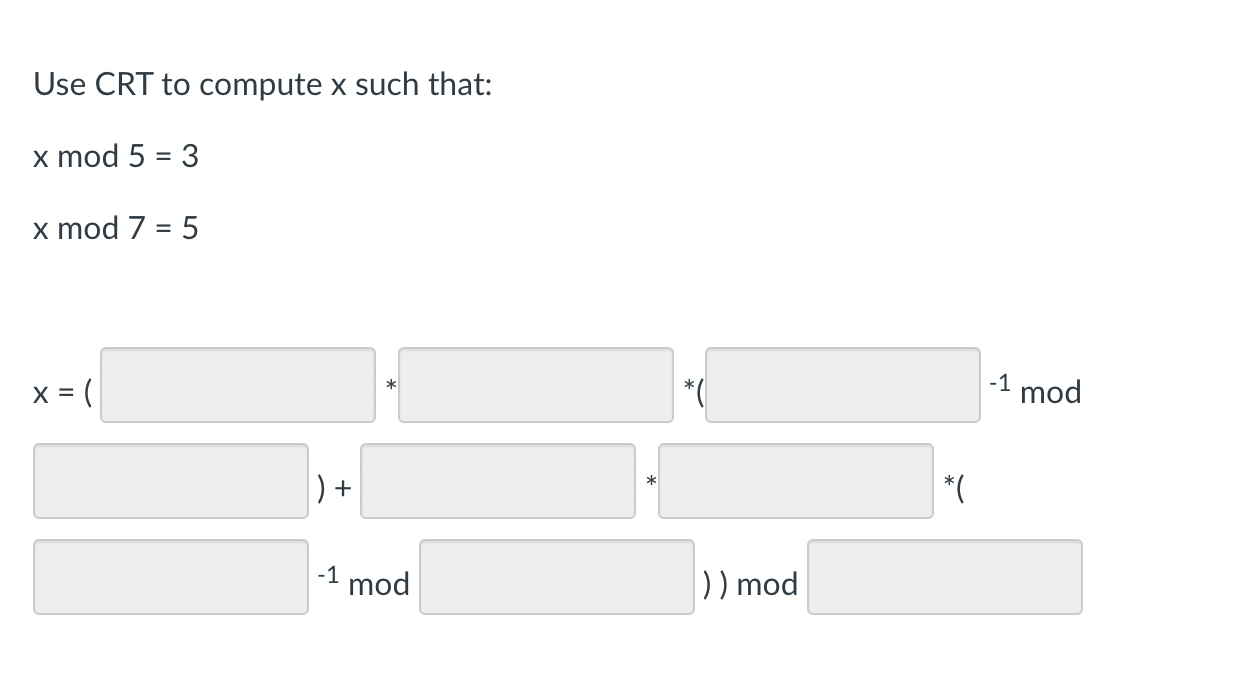Click the asterisk on the second row

tap(648, 481)
